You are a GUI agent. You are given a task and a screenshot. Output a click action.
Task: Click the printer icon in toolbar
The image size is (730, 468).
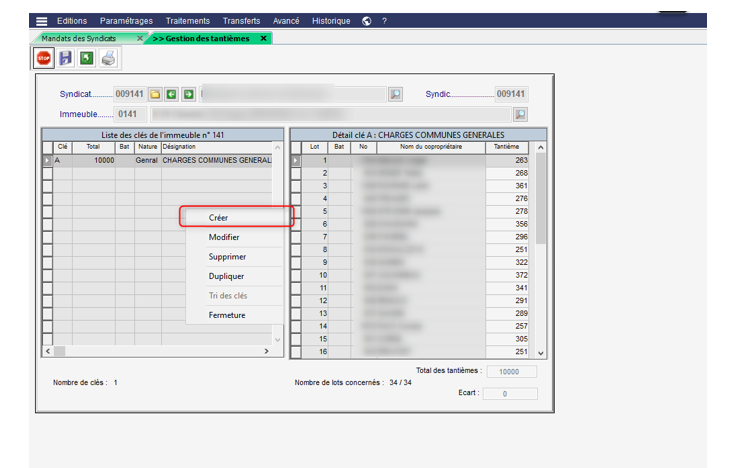pyautogui.click(x=108, y=58)
